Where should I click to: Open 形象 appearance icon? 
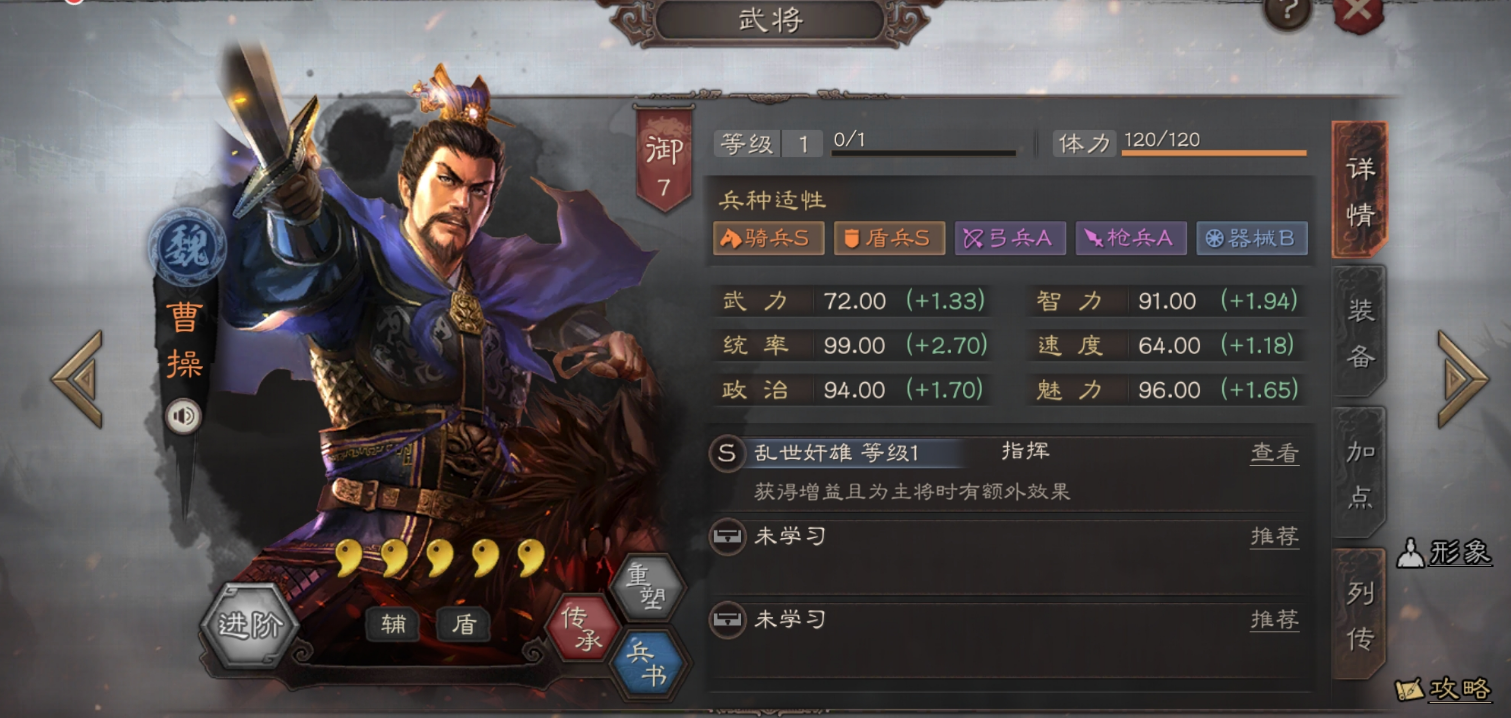(1444, 552)
